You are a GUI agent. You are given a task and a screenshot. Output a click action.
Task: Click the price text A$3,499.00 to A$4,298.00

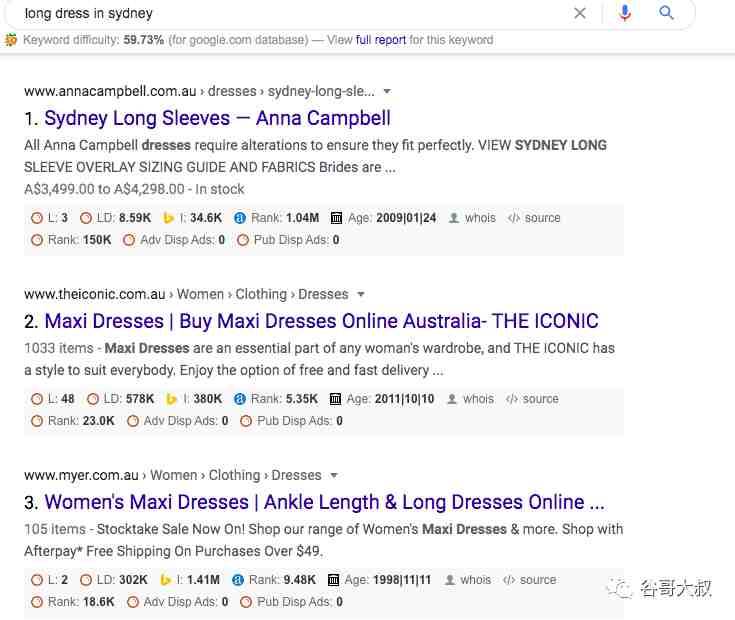[x=104, y=189]
